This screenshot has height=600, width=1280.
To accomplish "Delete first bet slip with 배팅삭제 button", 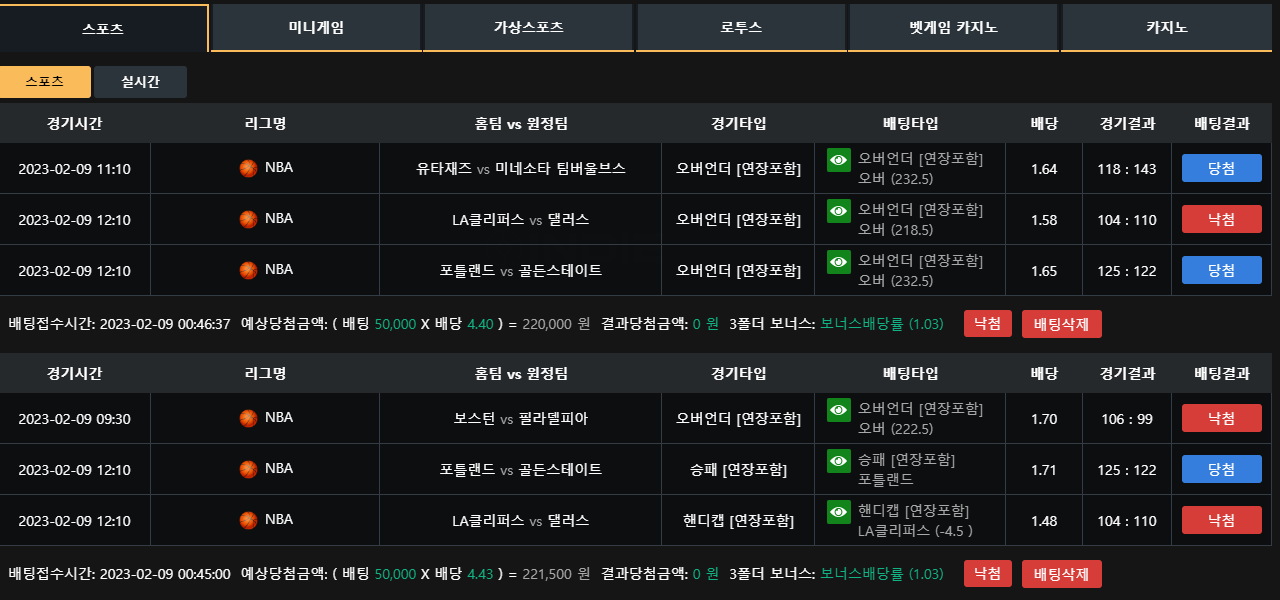I will (1062, 324).
